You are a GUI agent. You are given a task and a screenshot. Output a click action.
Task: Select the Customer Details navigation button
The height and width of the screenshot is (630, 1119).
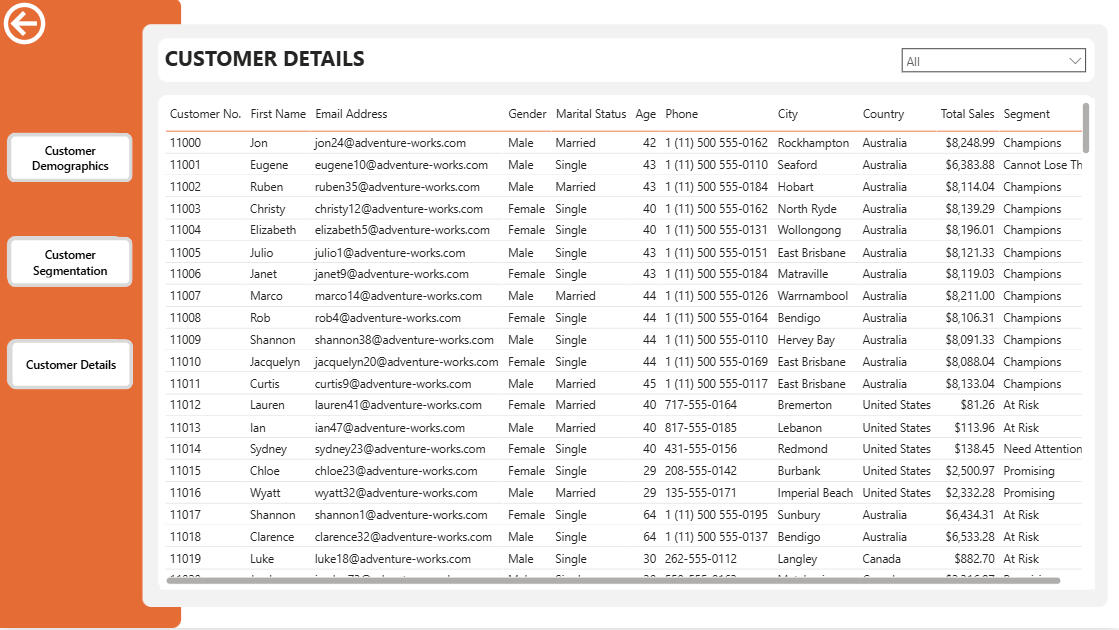(70, 365)
